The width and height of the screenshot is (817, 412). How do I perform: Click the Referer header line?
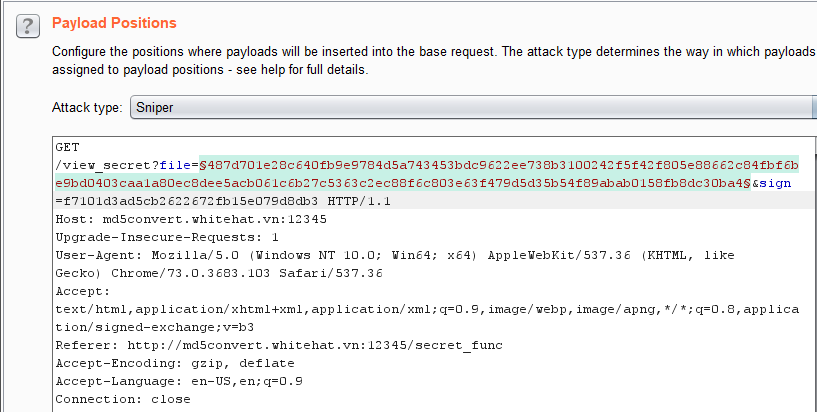[279, 345]
